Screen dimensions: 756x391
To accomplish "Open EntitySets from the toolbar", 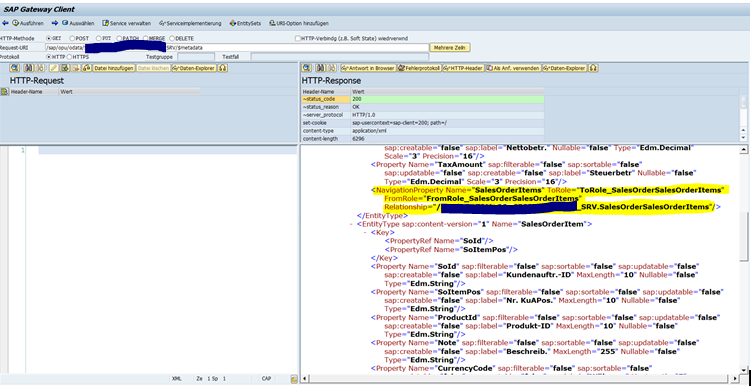I will point(245,23).
